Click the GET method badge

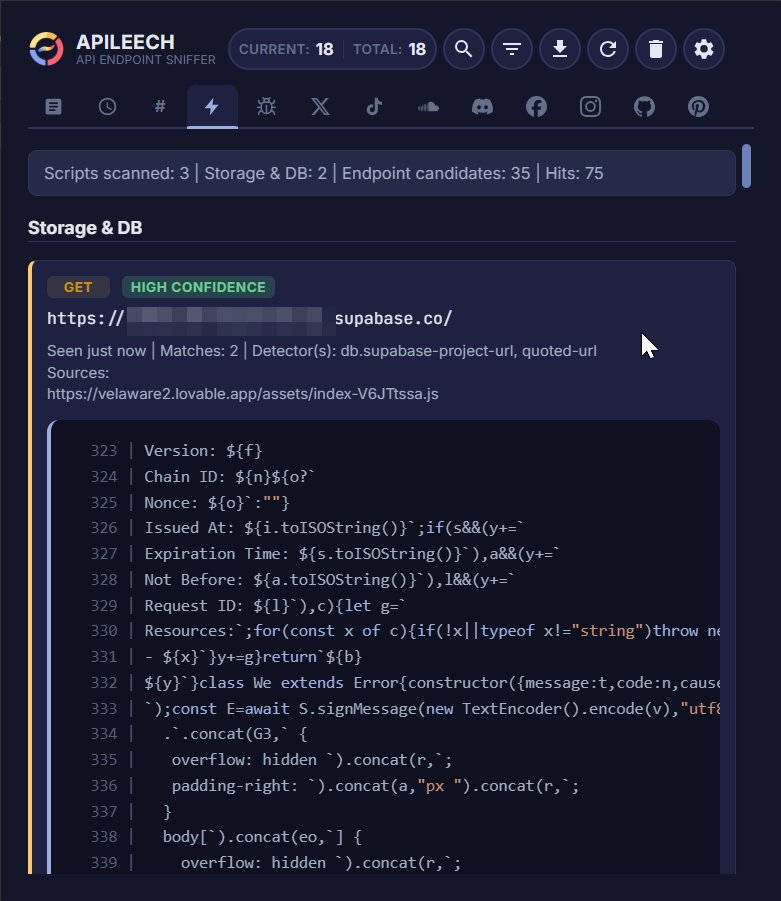(x=78, y=287)
